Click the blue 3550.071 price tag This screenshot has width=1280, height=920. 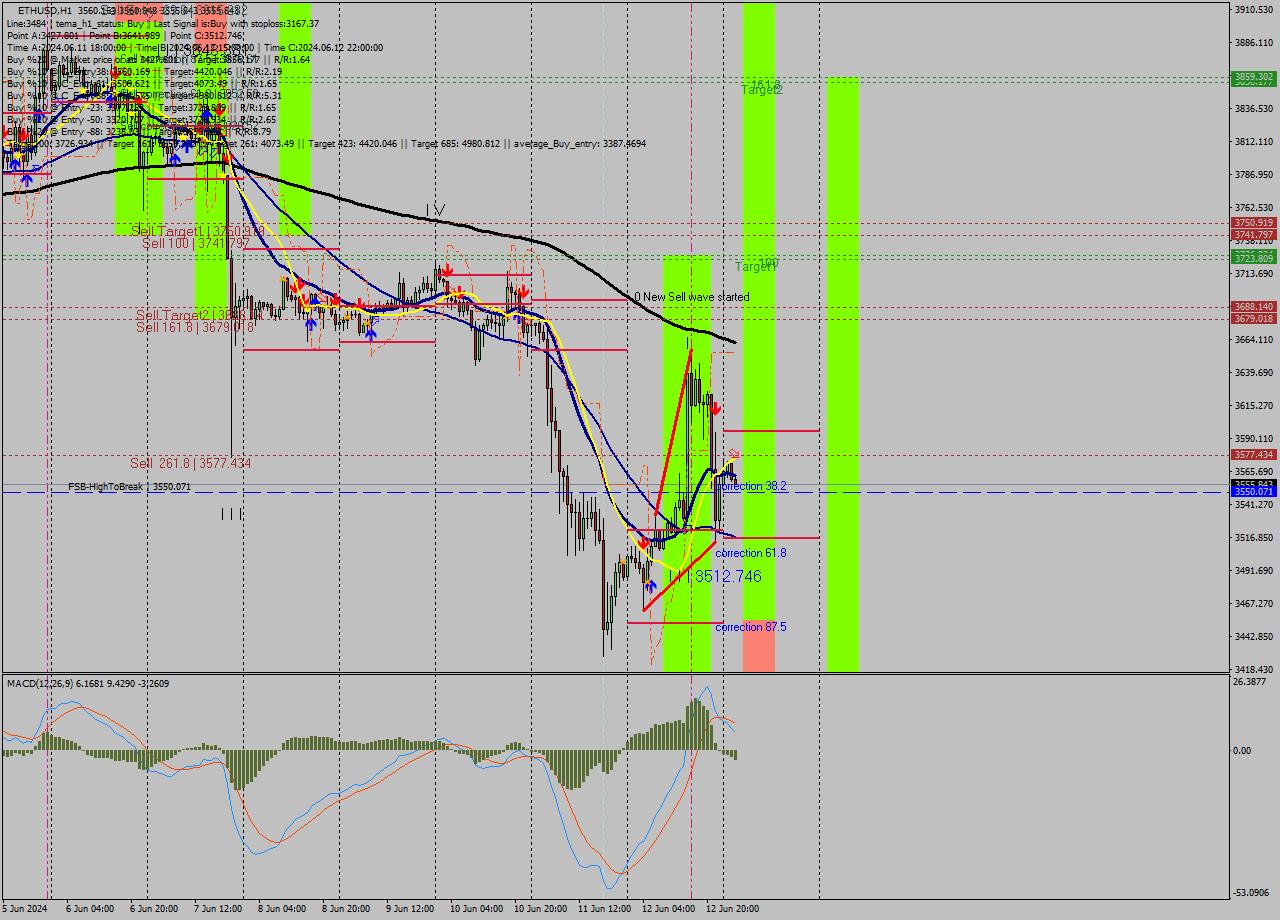(1253, 491)
